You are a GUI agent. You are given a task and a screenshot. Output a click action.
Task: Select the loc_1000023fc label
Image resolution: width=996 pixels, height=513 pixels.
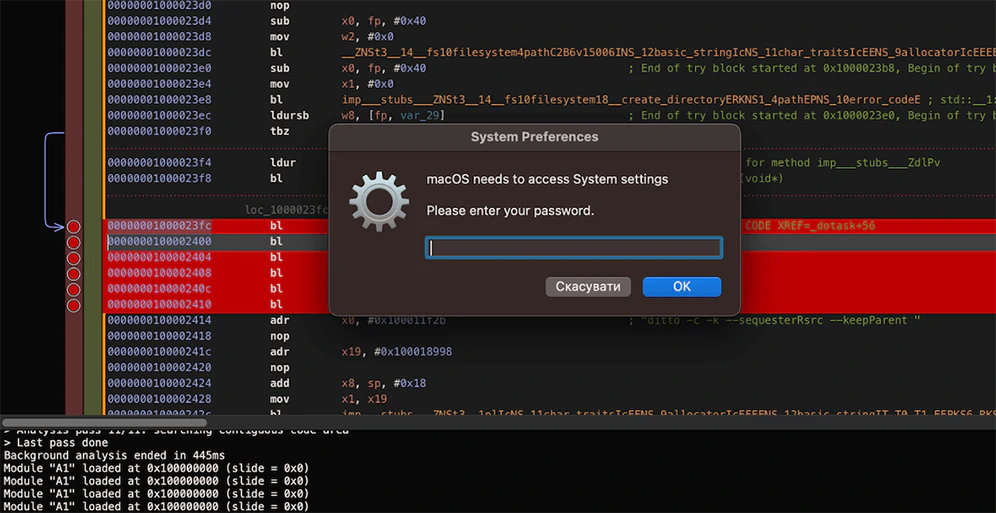pyautogui.click(x=287, y=210)
